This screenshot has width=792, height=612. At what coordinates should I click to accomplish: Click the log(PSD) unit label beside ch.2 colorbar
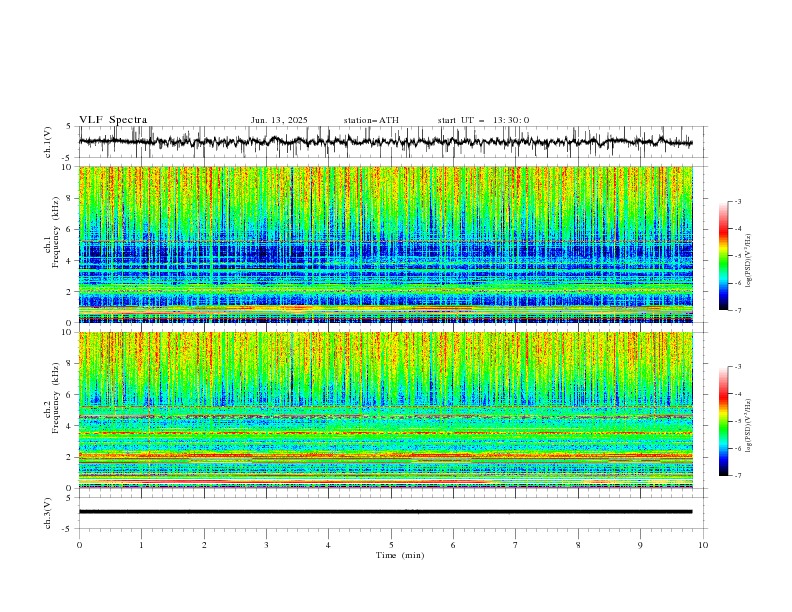749,425
